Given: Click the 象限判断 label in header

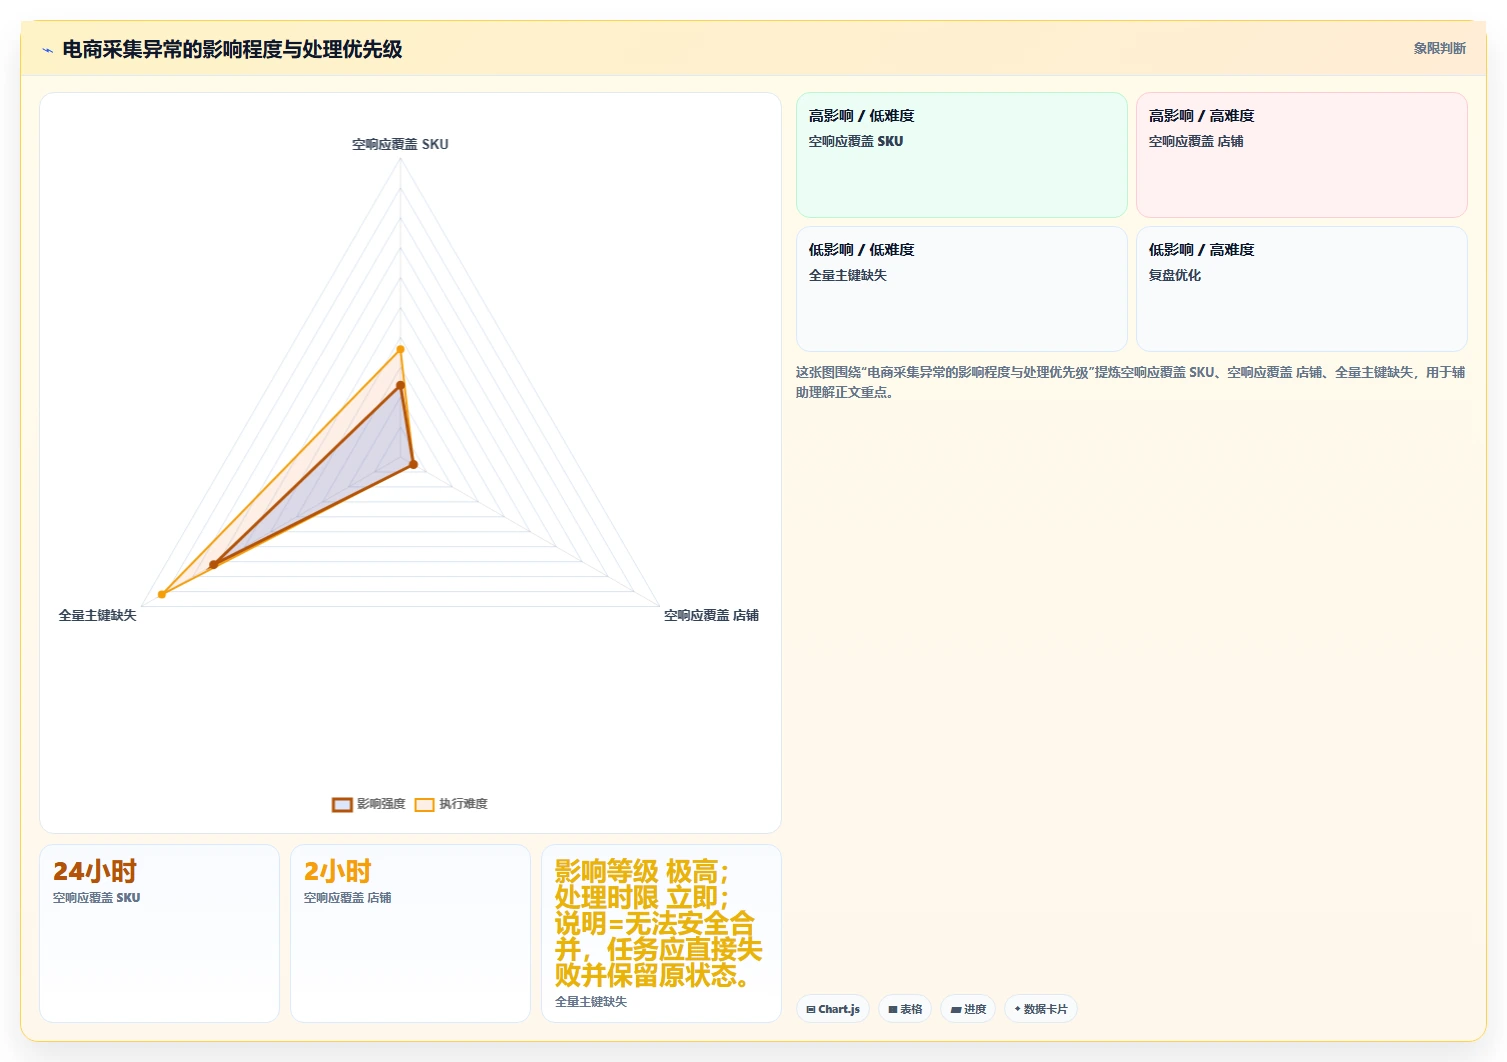Looking at the screenshot, I should pyautogui.click(x=1439, y=49).
